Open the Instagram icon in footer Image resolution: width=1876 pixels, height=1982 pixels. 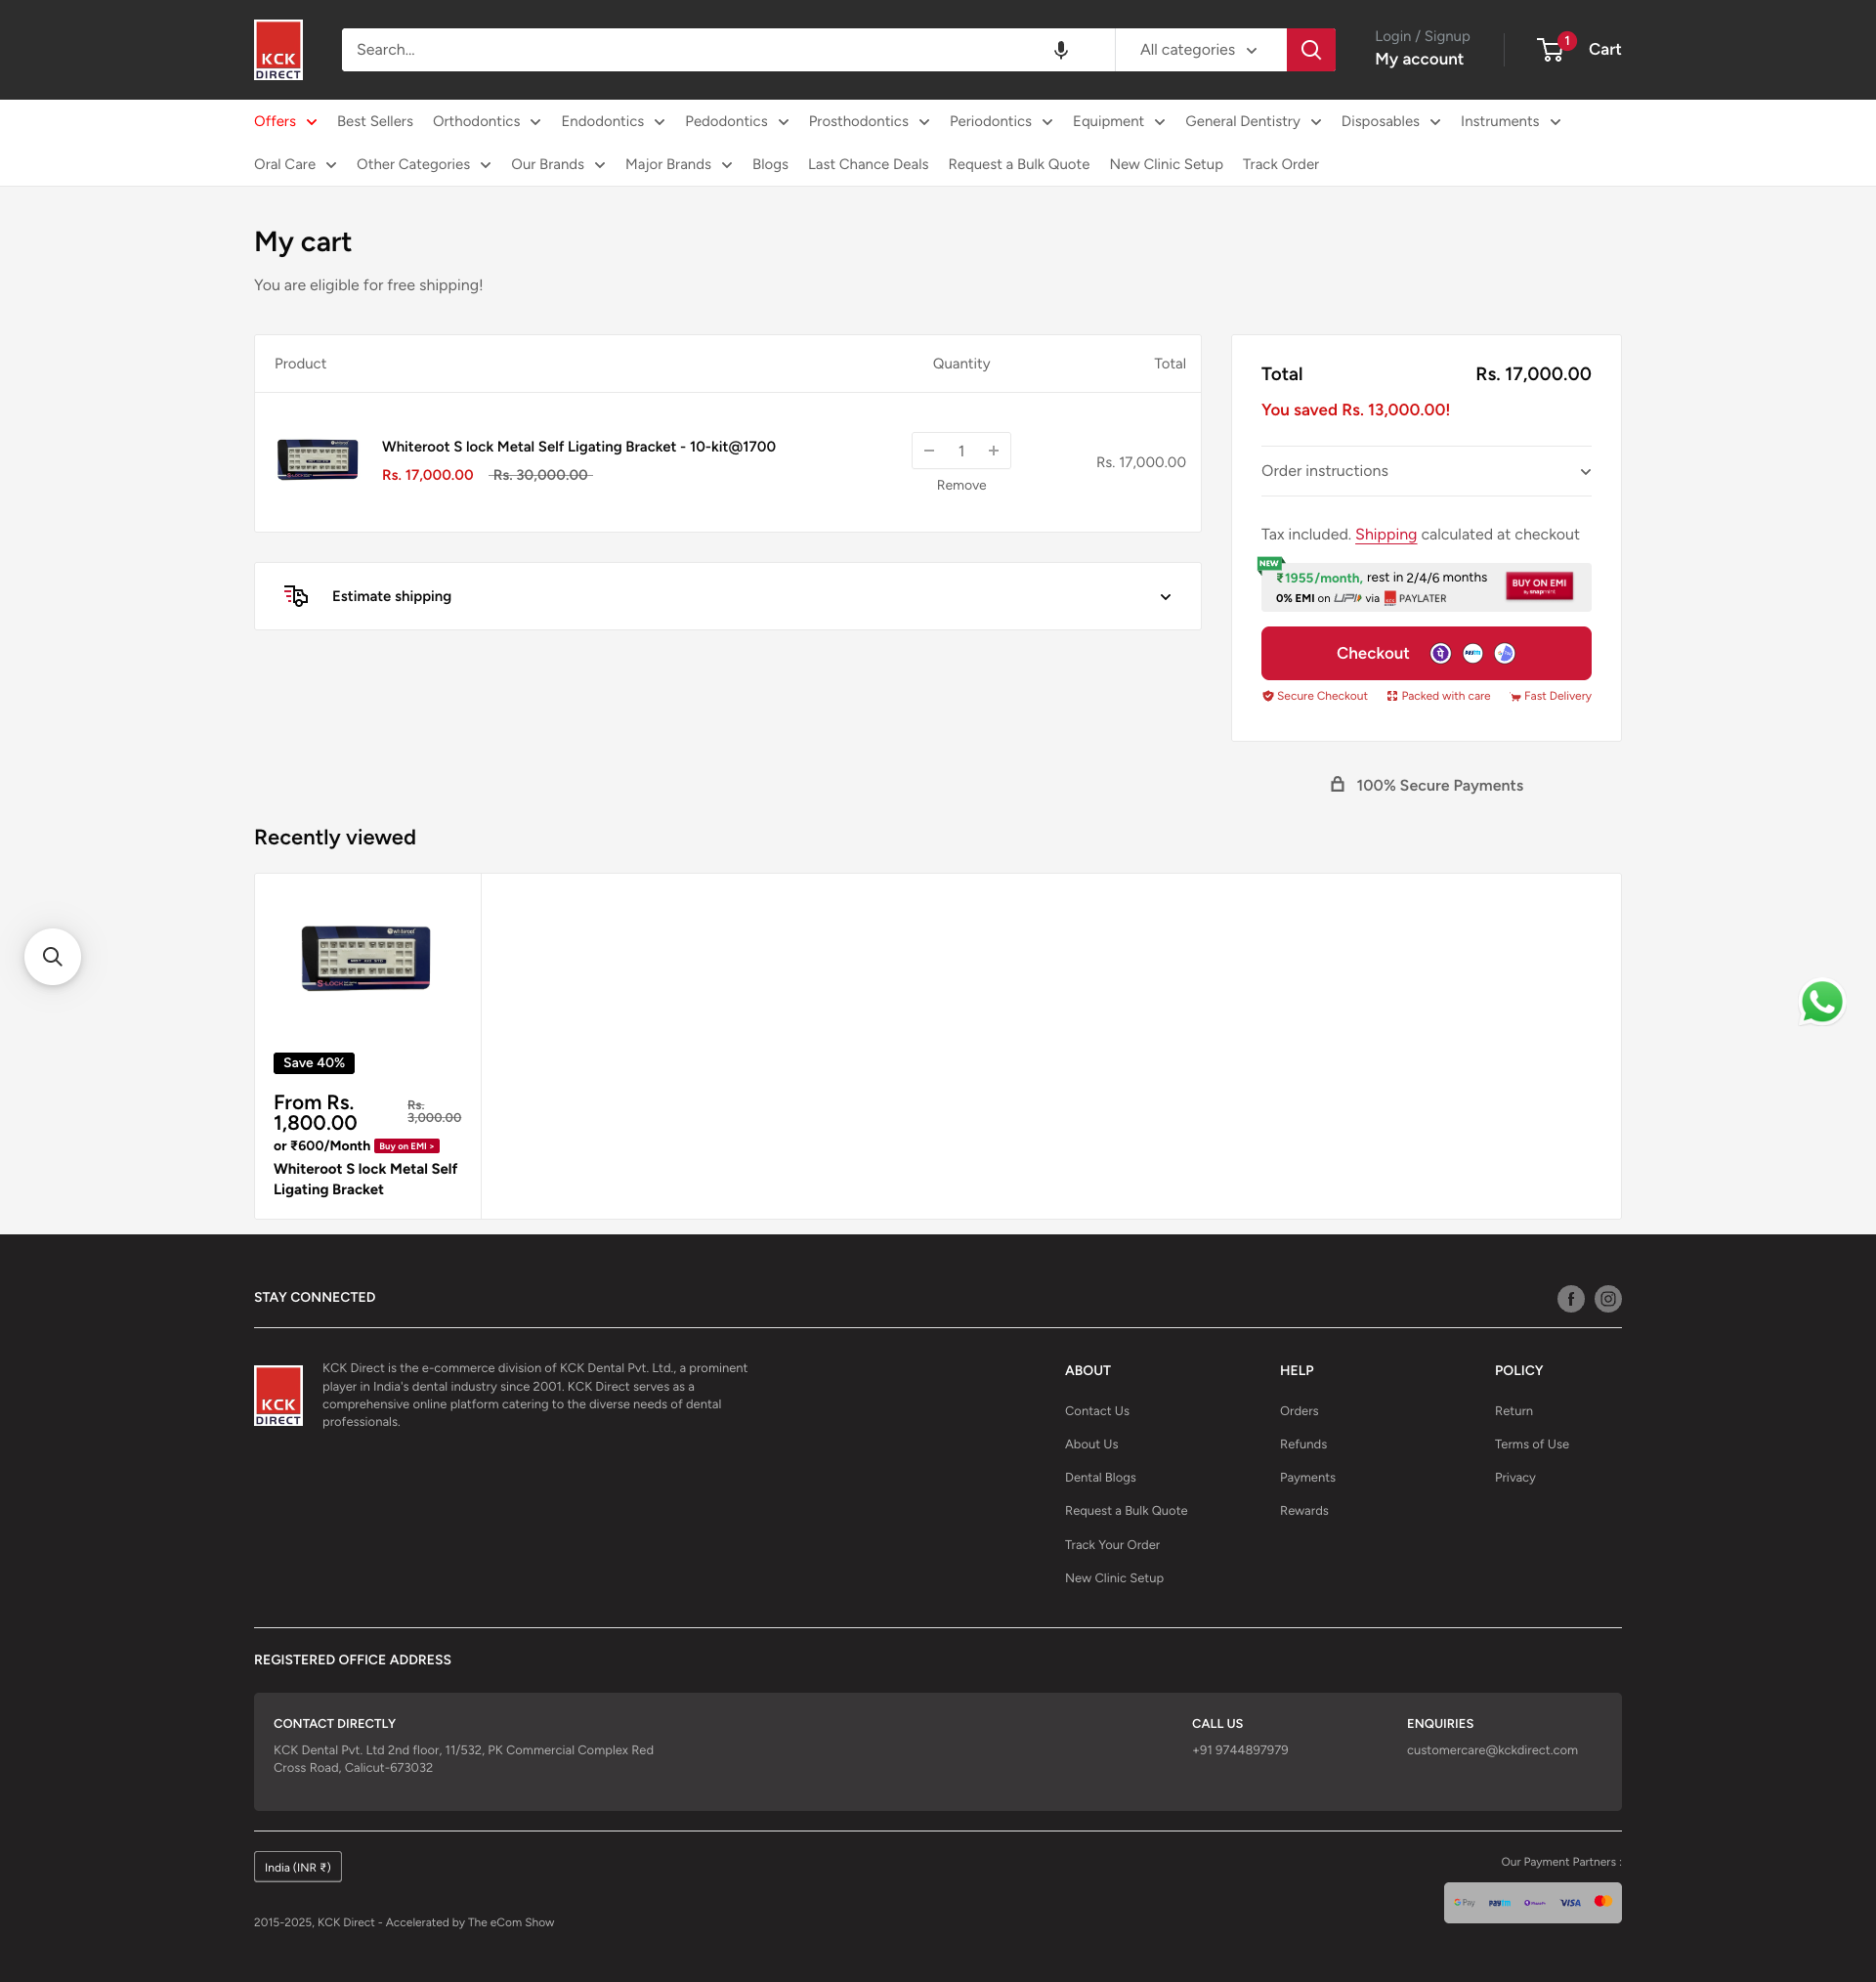(1608, 1299)
